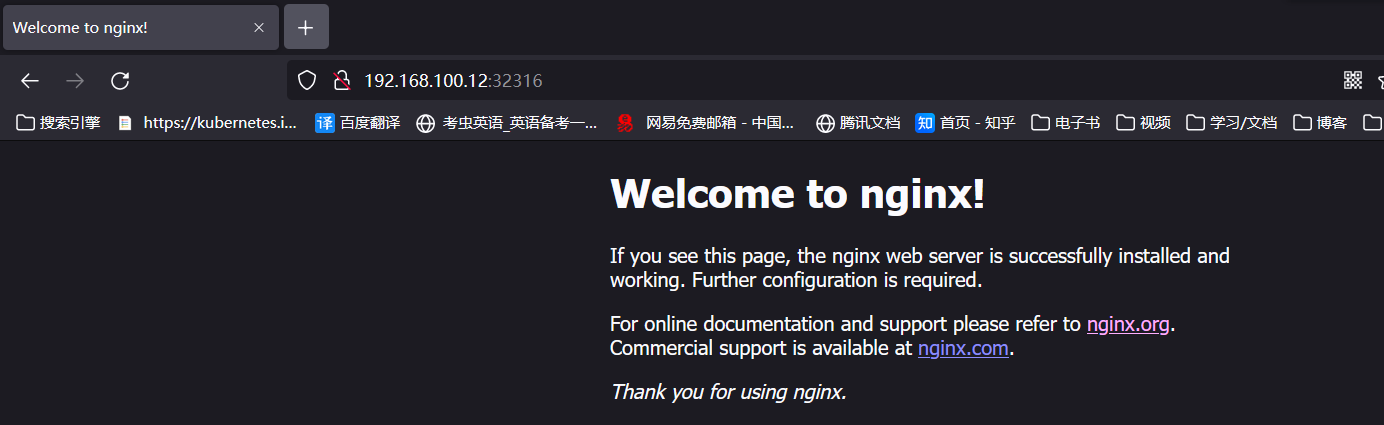Click the page icon beside https://kubernetes.i...
Screen dimensions: 1384x425
125,123
